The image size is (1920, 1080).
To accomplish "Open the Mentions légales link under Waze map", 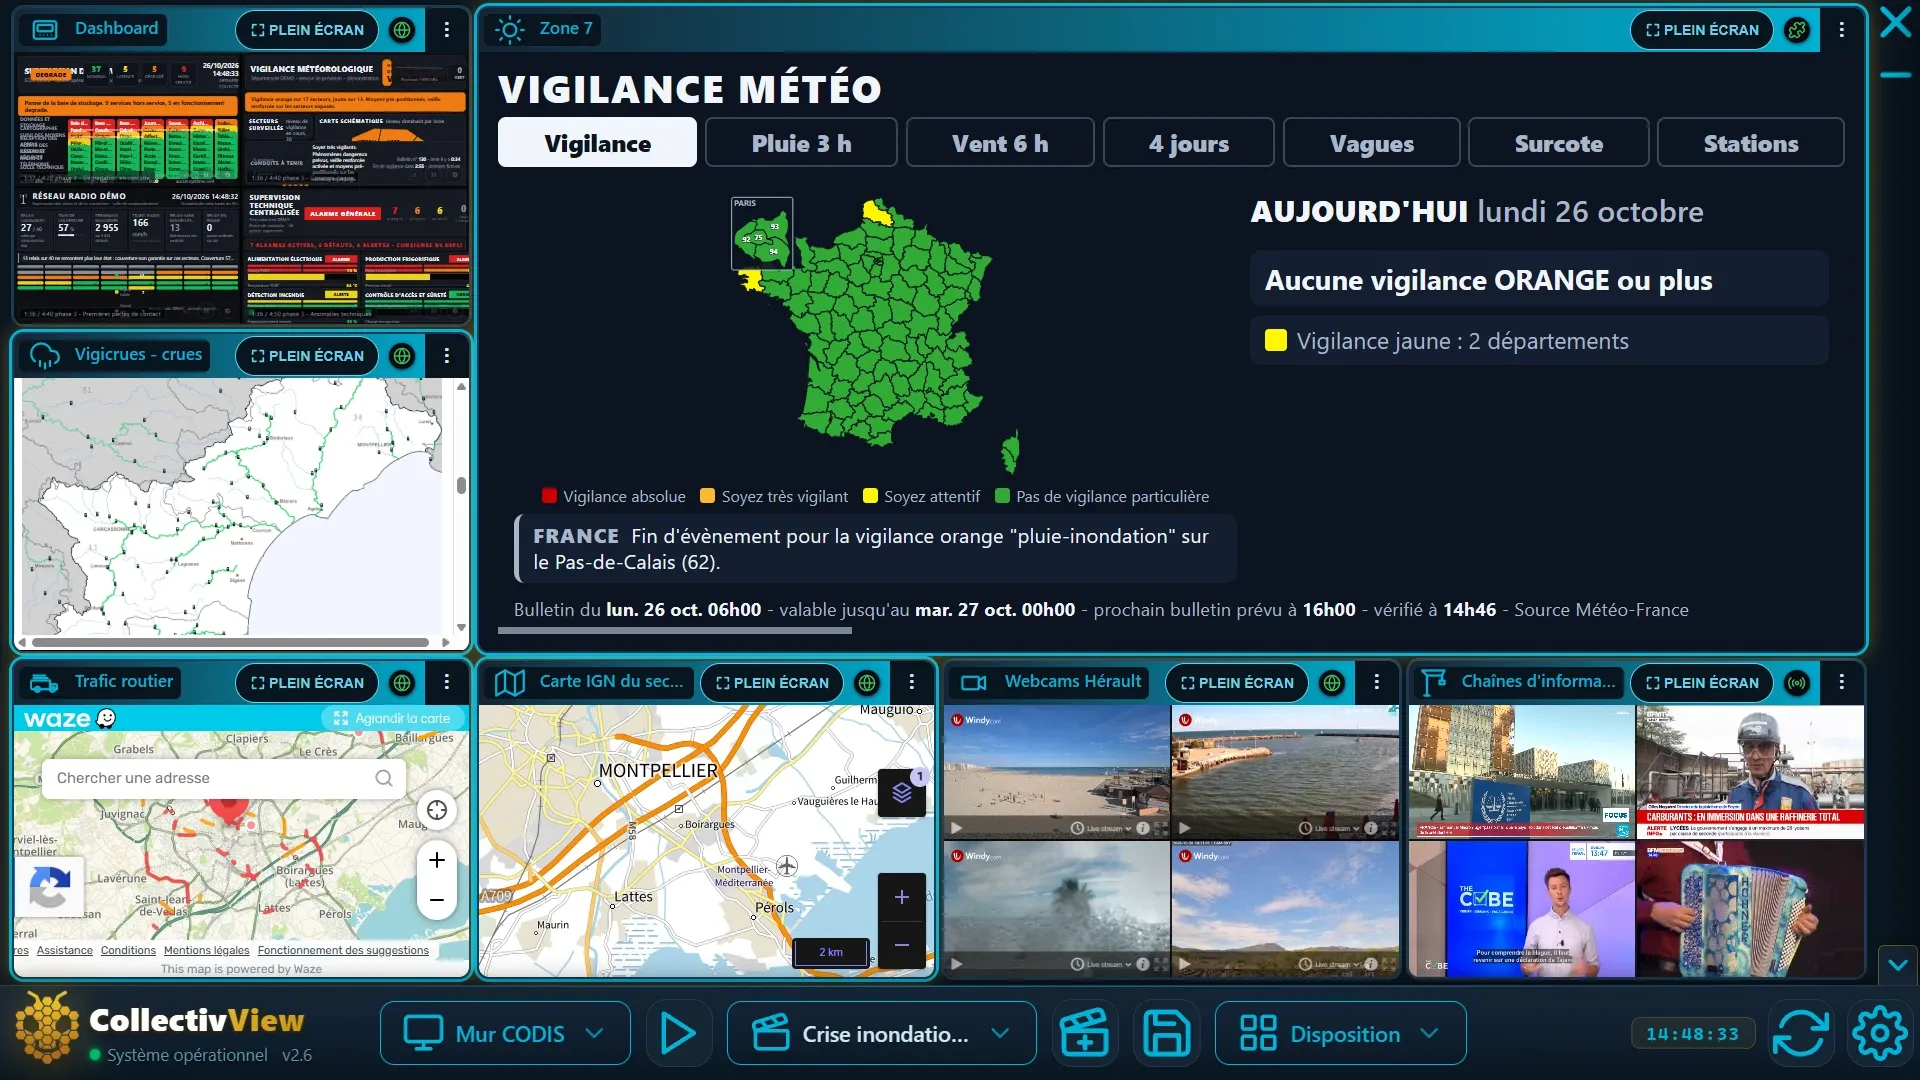I will (206, 950).
